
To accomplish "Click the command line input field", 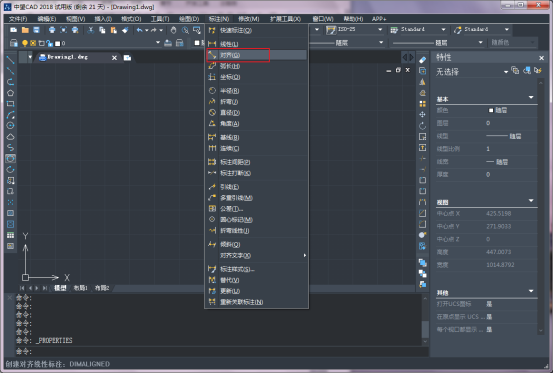I will [226, 351].
